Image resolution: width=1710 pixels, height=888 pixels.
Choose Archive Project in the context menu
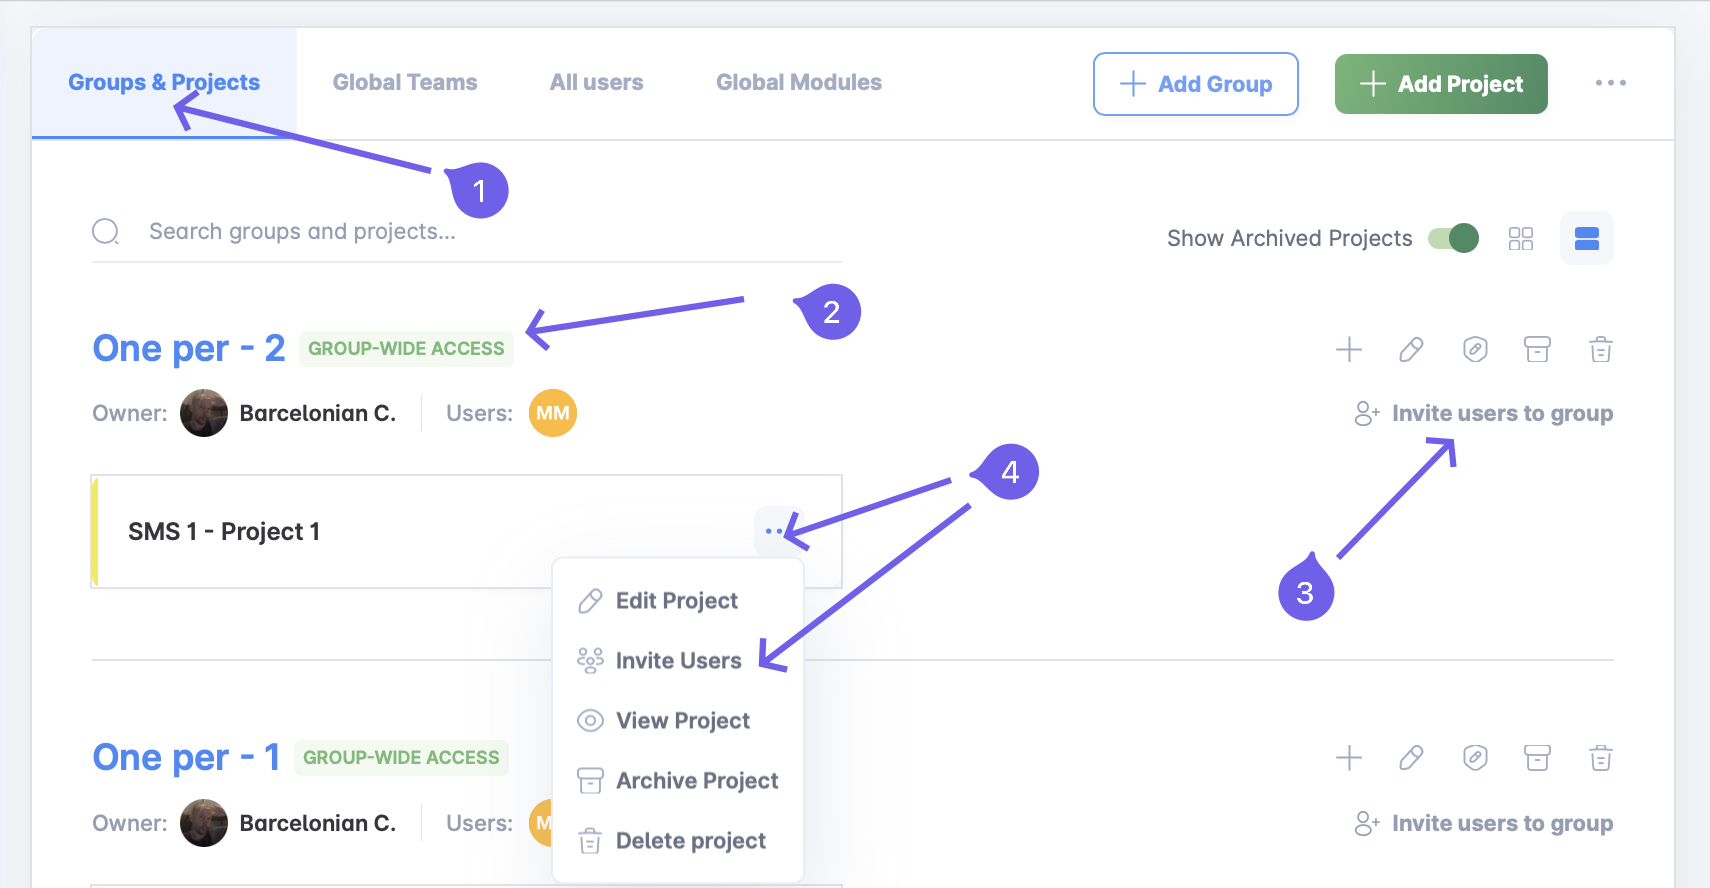pos(696,781)
